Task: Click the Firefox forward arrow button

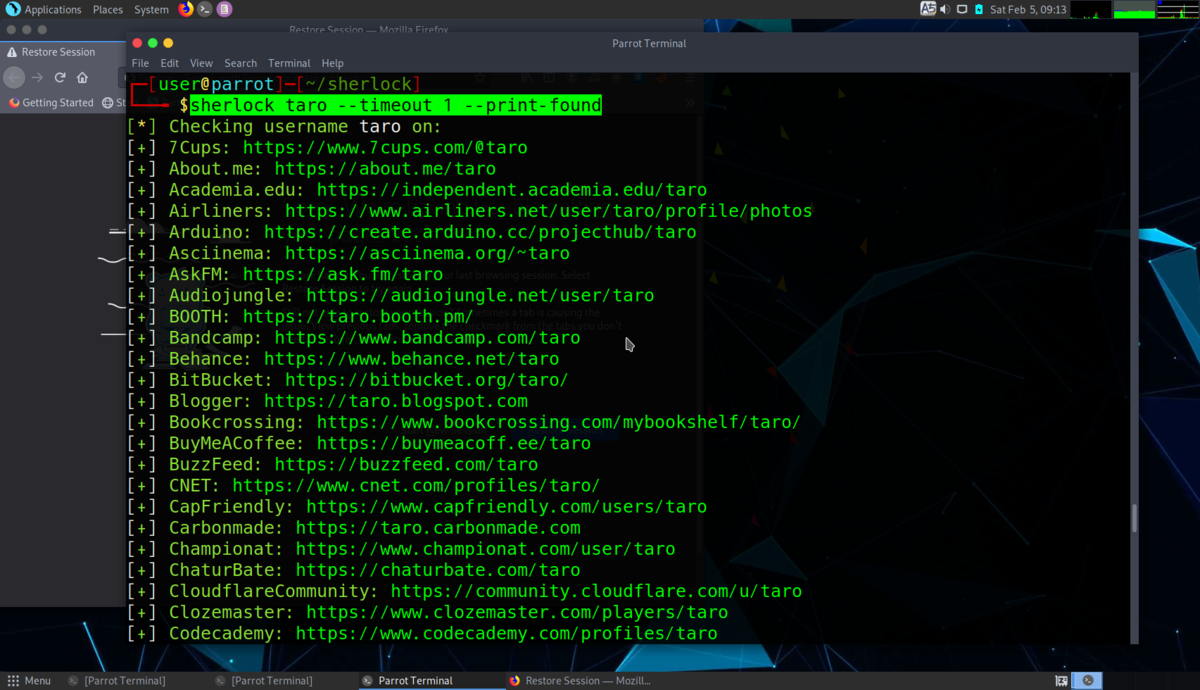Action: click(x=37, y=78)
